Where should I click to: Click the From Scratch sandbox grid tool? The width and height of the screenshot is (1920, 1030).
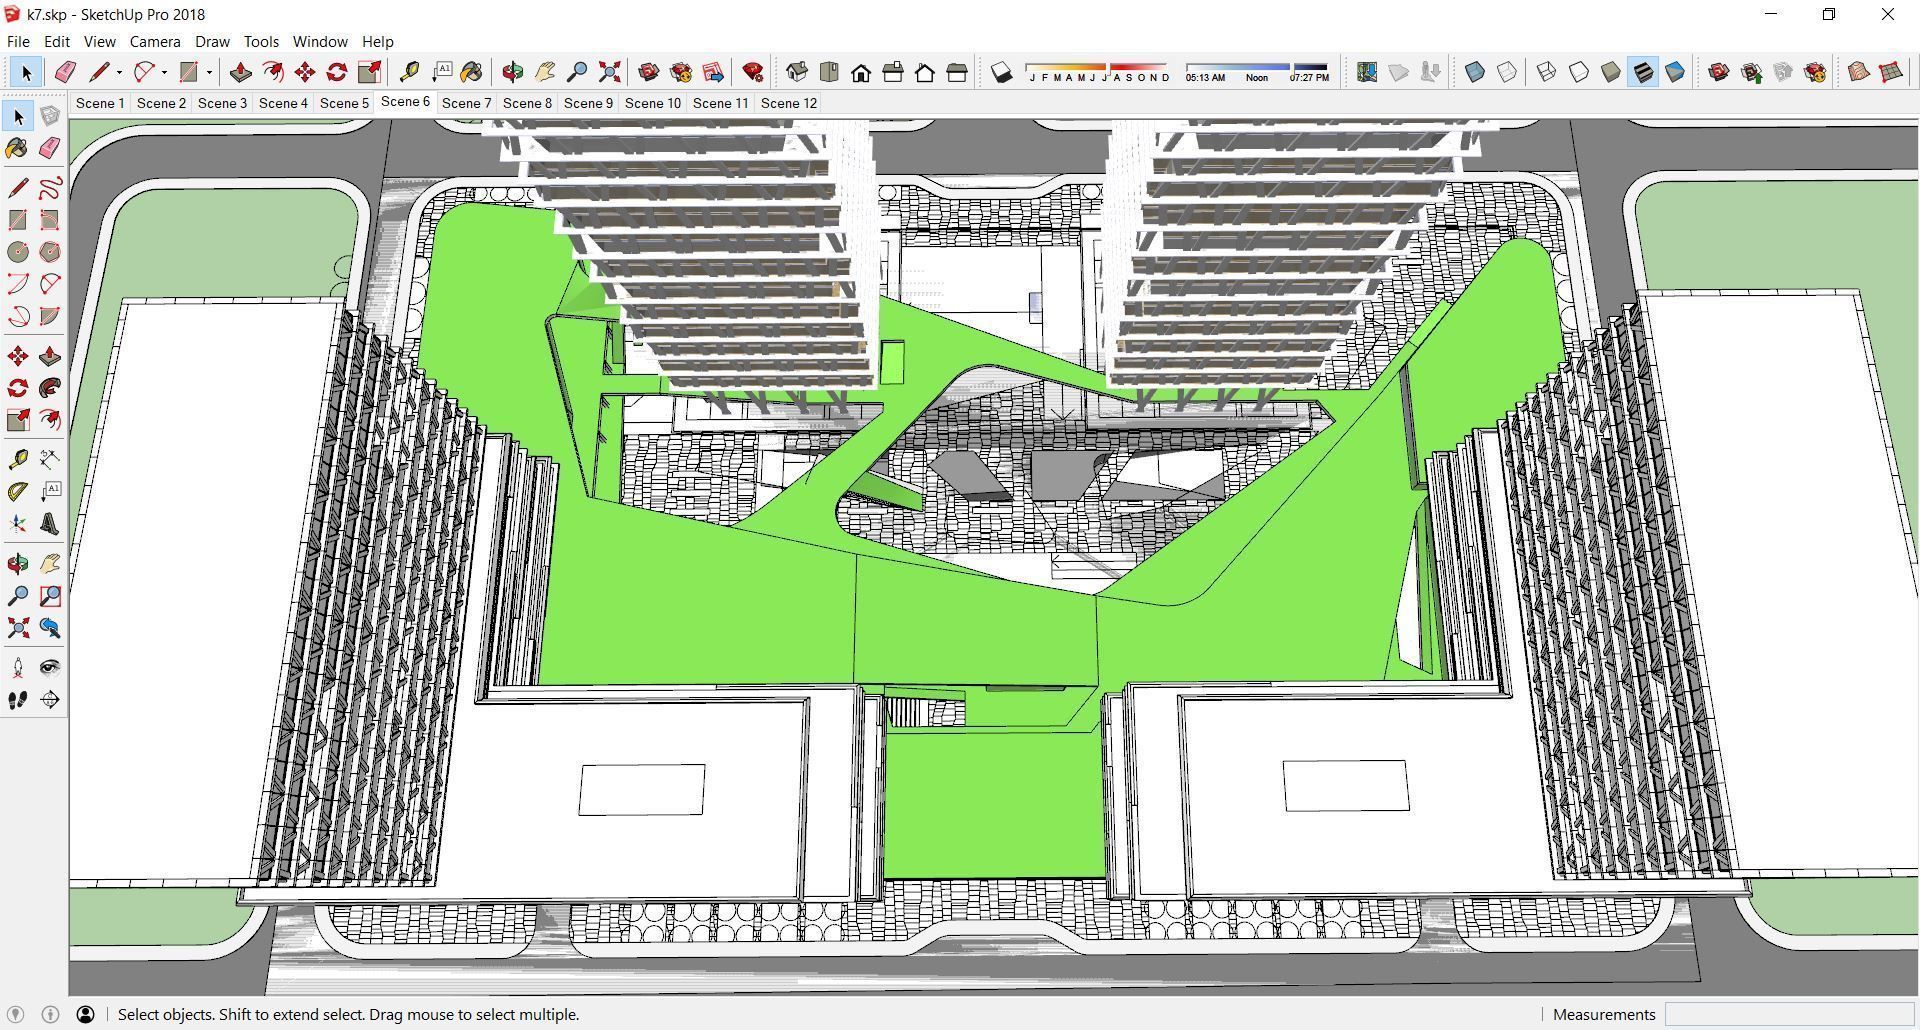click(1891, 72)
